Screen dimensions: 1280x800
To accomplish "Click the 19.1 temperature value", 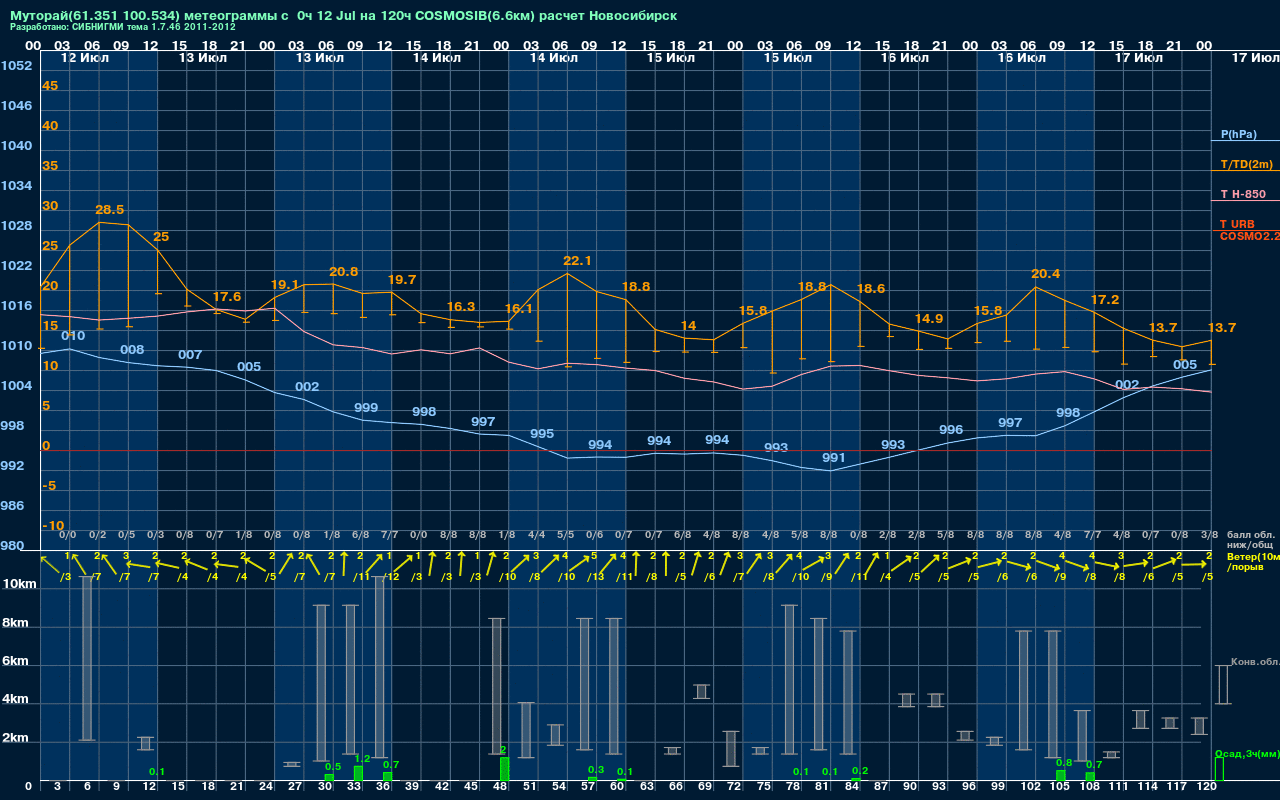I will point(285,285).
